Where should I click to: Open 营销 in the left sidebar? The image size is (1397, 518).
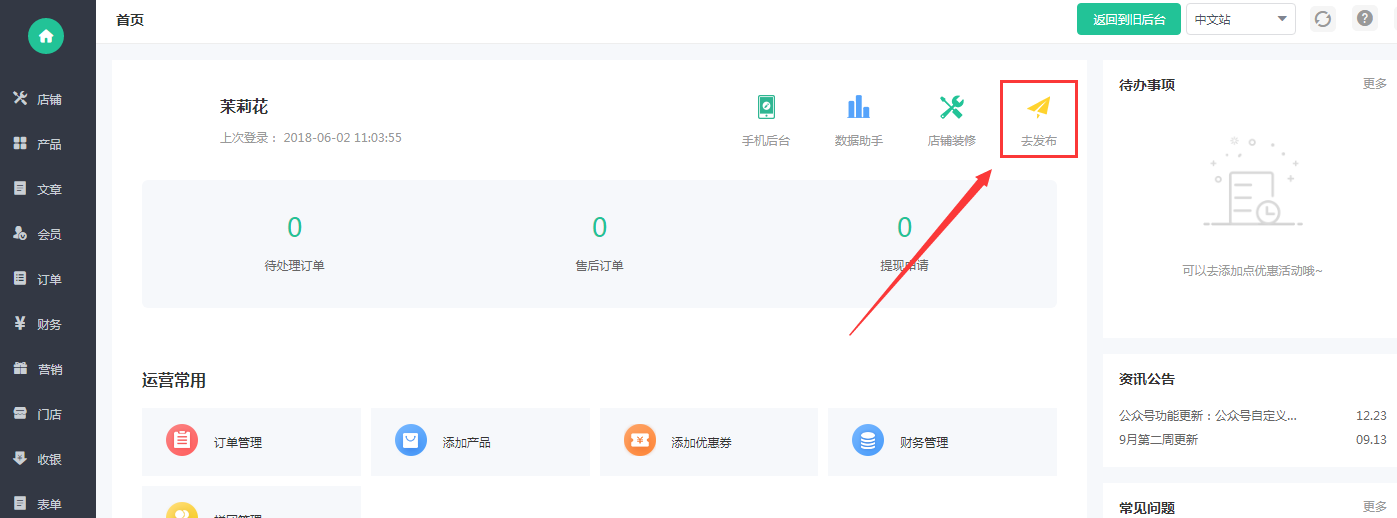pyautogui.click(x=47, y=369)
